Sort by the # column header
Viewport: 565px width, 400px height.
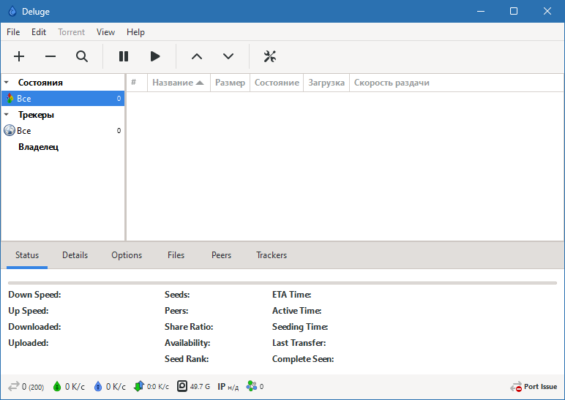click(x=137, y=83)
